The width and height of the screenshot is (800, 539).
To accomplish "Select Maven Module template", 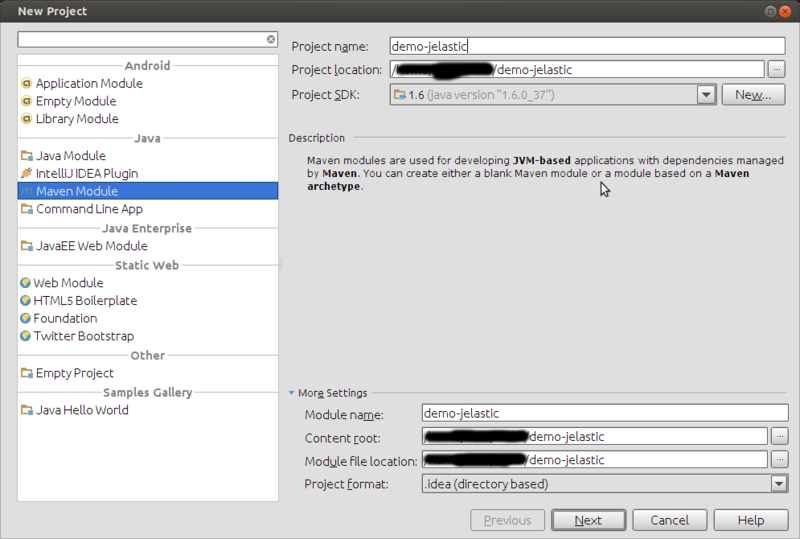I will tap(148, 191).
